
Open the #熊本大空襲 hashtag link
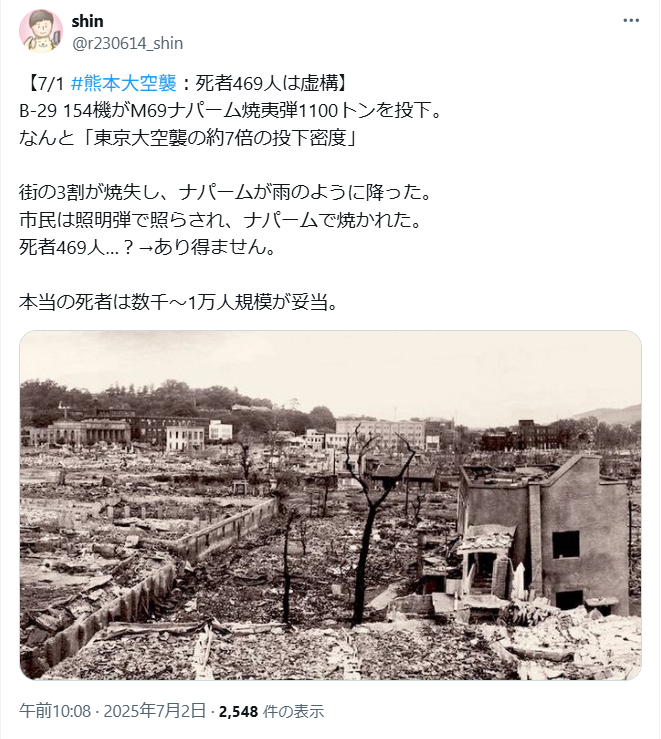tap(123, 83)
